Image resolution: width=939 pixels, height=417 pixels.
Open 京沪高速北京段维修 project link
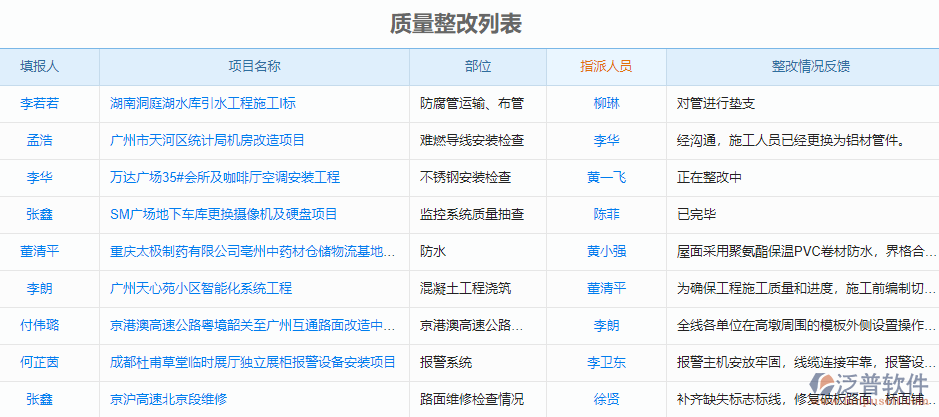coord(169,399)
